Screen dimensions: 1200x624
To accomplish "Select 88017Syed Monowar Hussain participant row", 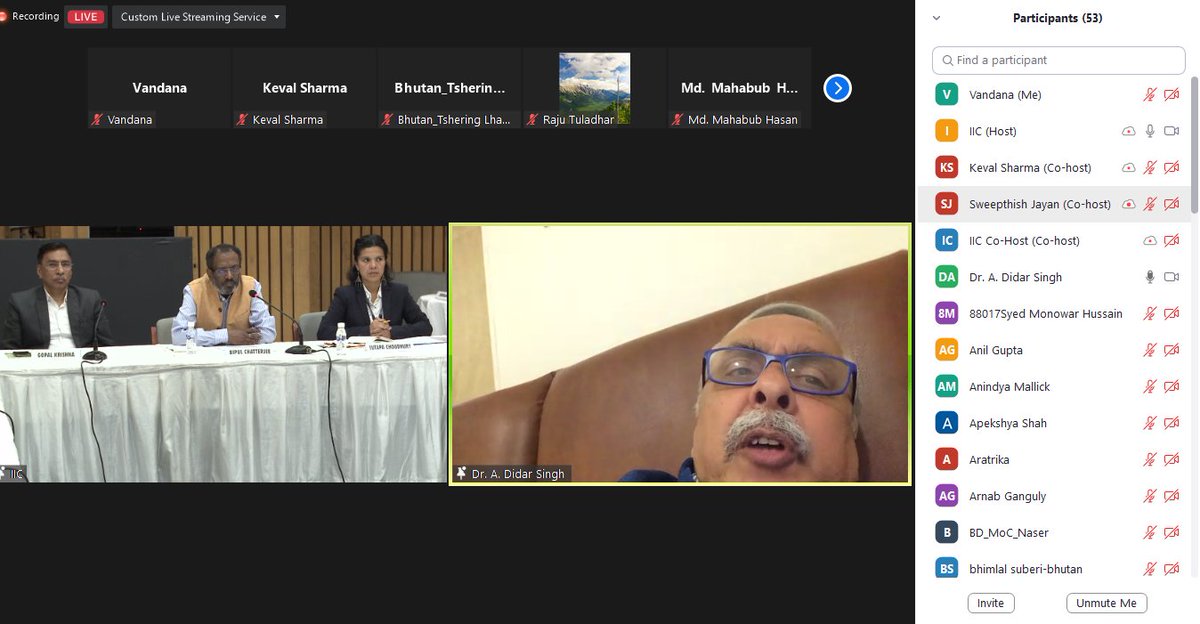I will click(x=1055, y=314).
